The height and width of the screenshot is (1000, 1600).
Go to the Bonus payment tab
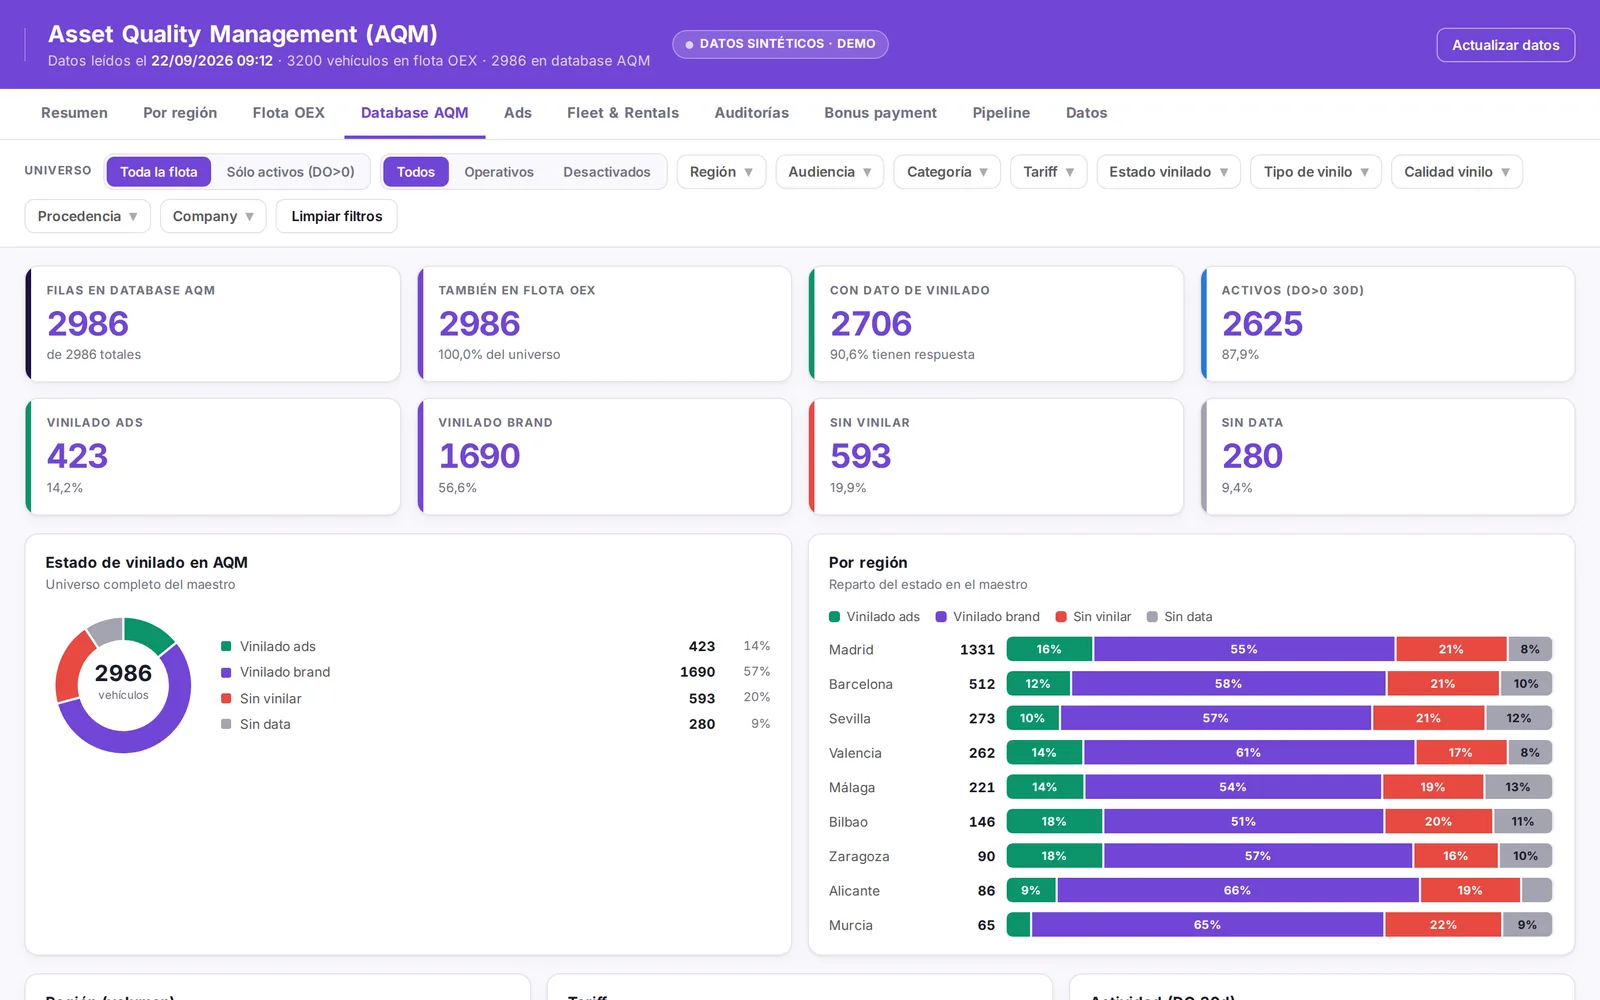point(880,113)
